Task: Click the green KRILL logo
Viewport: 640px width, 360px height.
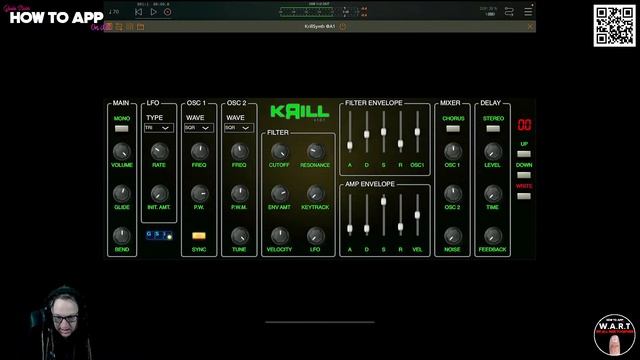Action: 300,111
